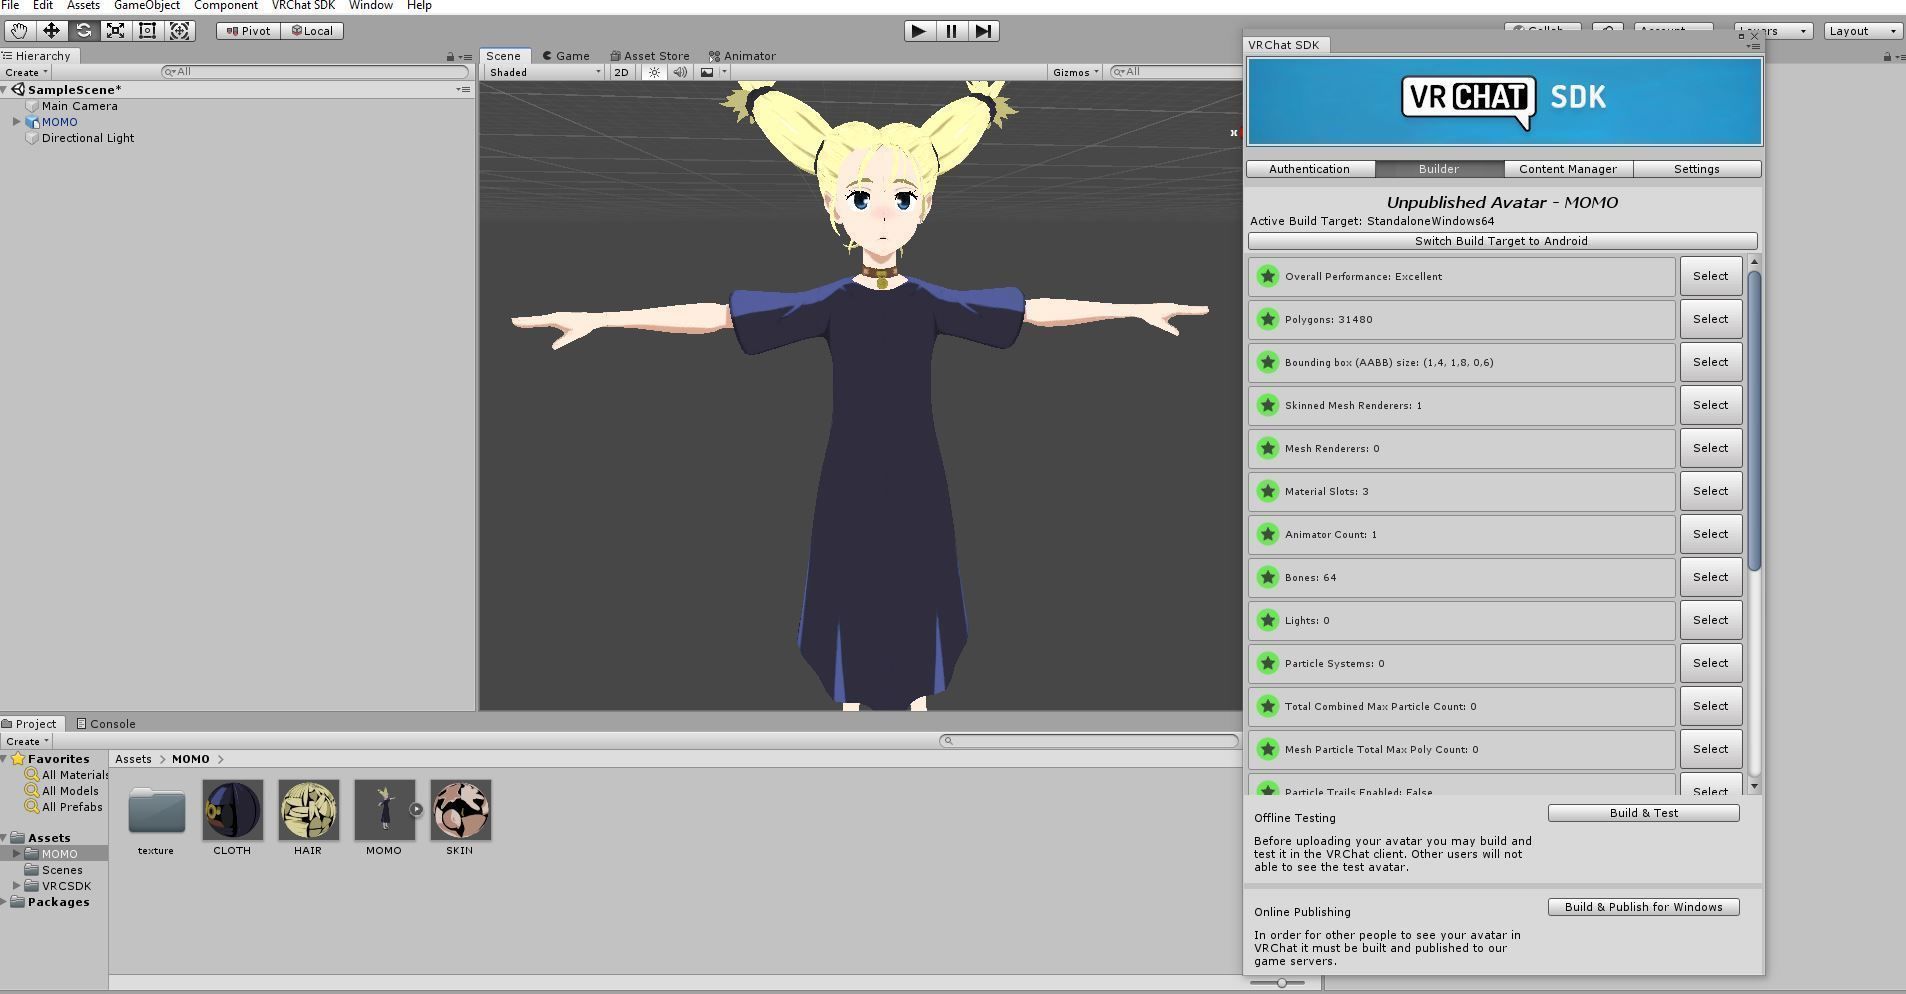Select the SKIN material asset
1906x994 pixels.
[460, 810]
